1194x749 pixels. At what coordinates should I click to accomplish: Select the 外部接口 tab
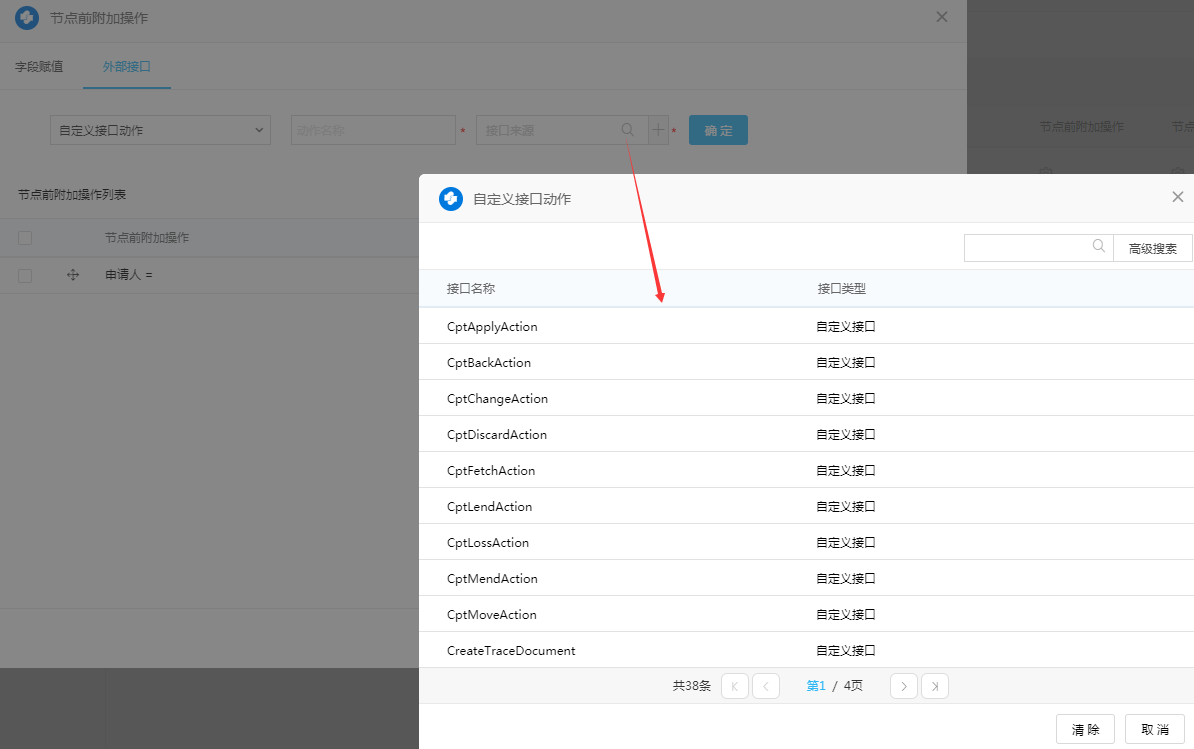coord(126,67)
